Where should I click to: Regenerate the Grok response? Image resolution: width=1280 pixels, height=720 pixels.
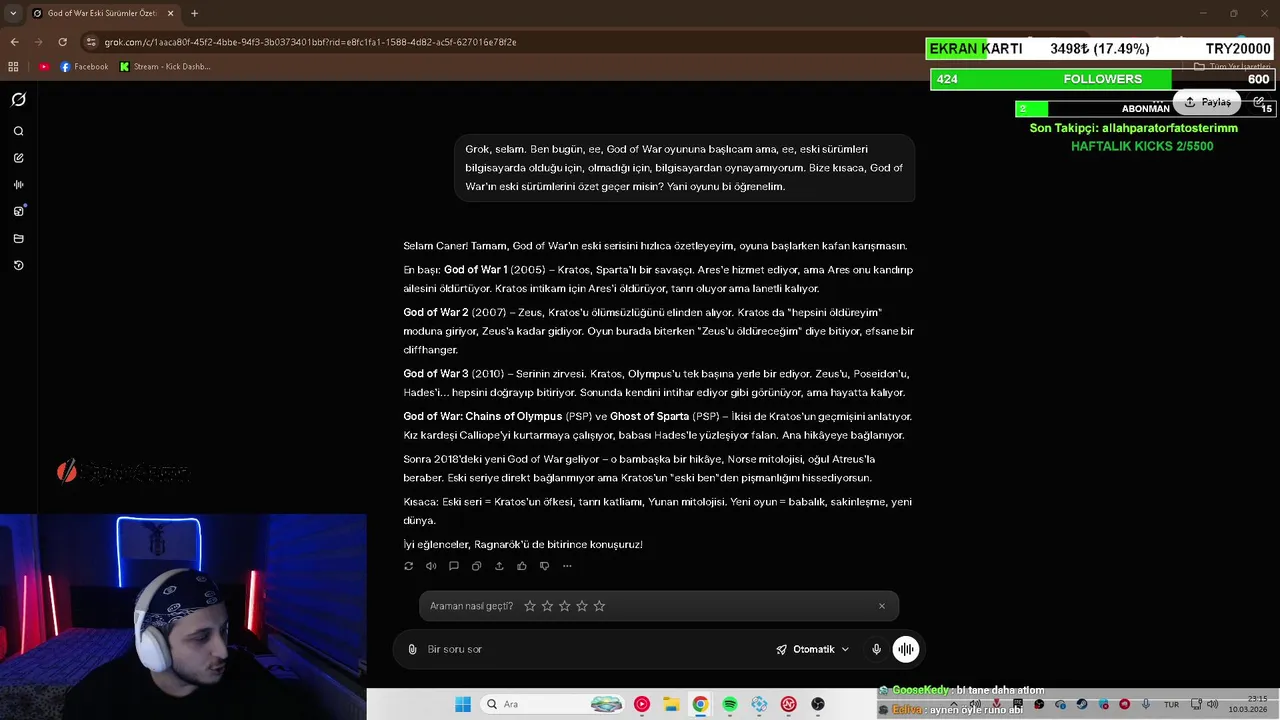pyautogui.click(x=408, y=566)
